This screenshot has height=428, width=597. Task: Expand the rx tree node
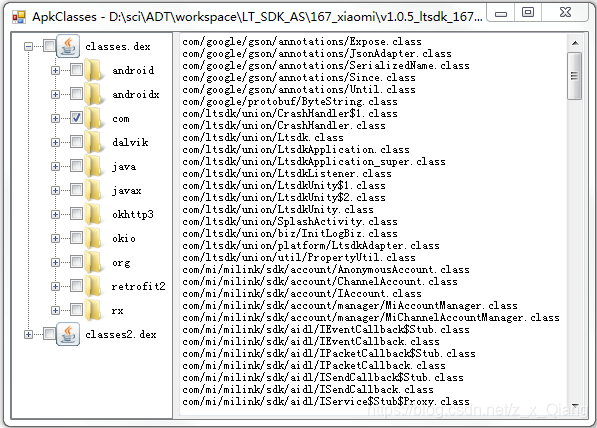pyautogui.click(x=55, y=310)
